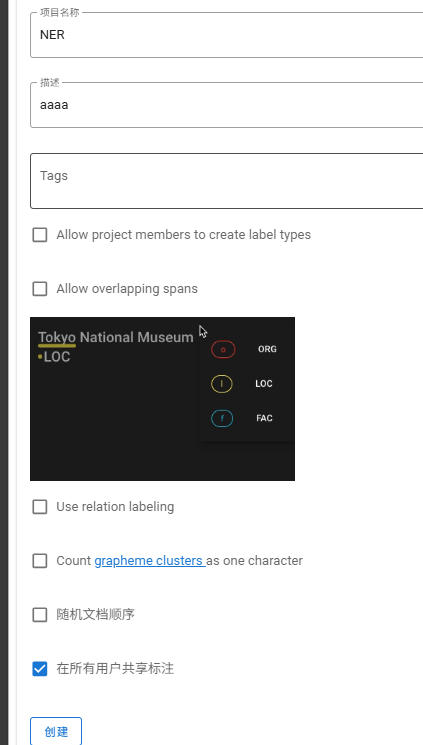
Task: Click the blue 'f' FAC shortcut chip
Action: 222,419
